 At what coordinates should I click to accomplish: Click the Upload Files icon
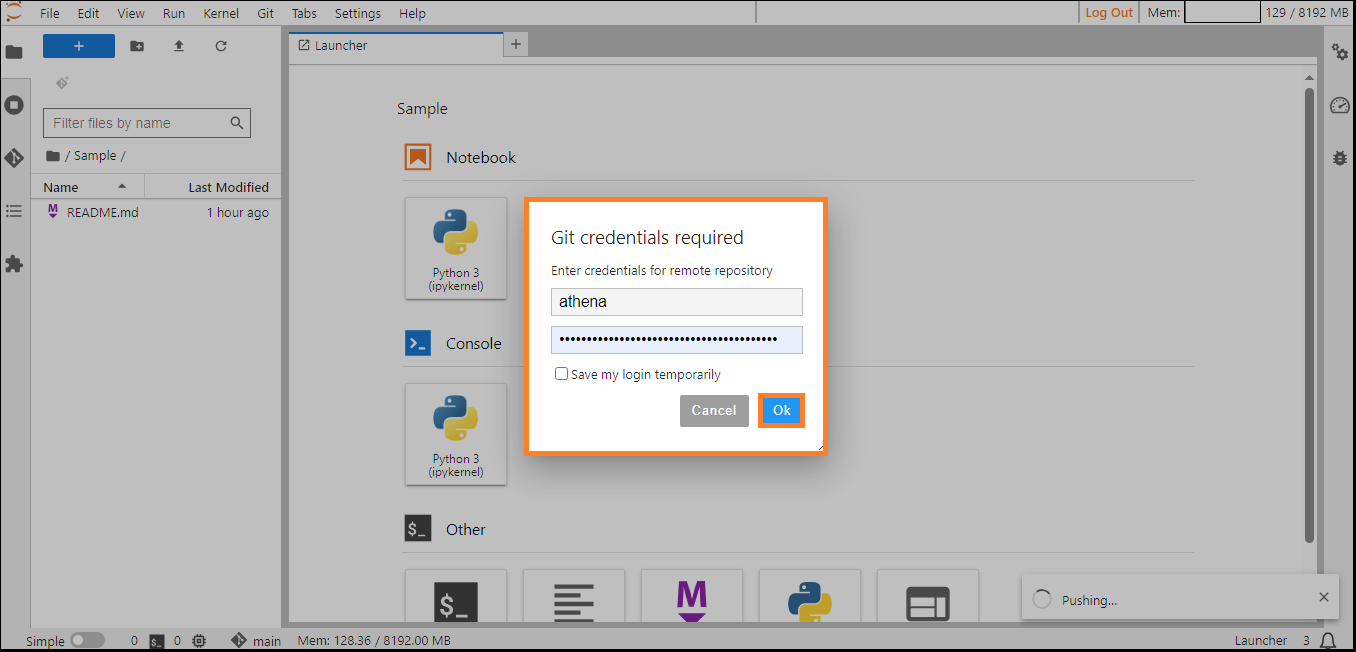179,46
